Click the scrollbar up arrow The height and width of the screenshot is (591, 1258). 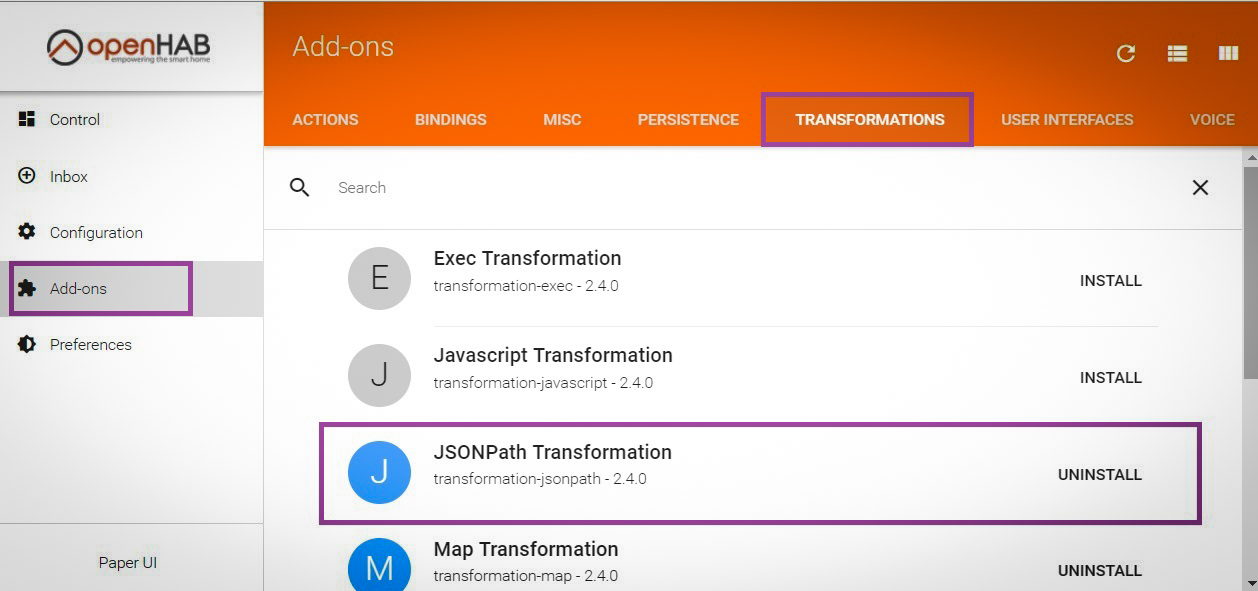1250,157
